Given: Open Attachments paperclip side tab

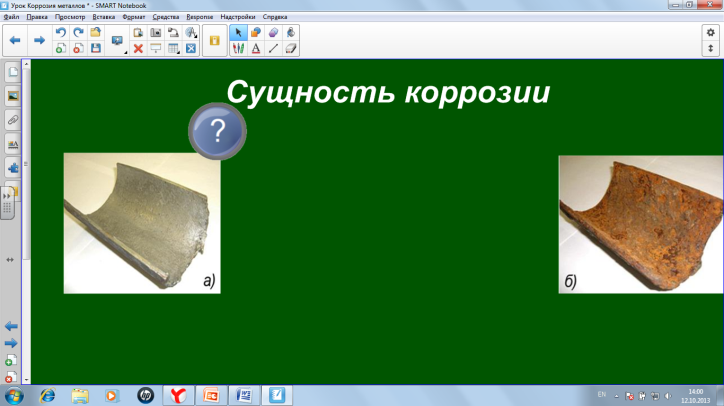Looking at the screenshot, I should [x=12, y=120].
